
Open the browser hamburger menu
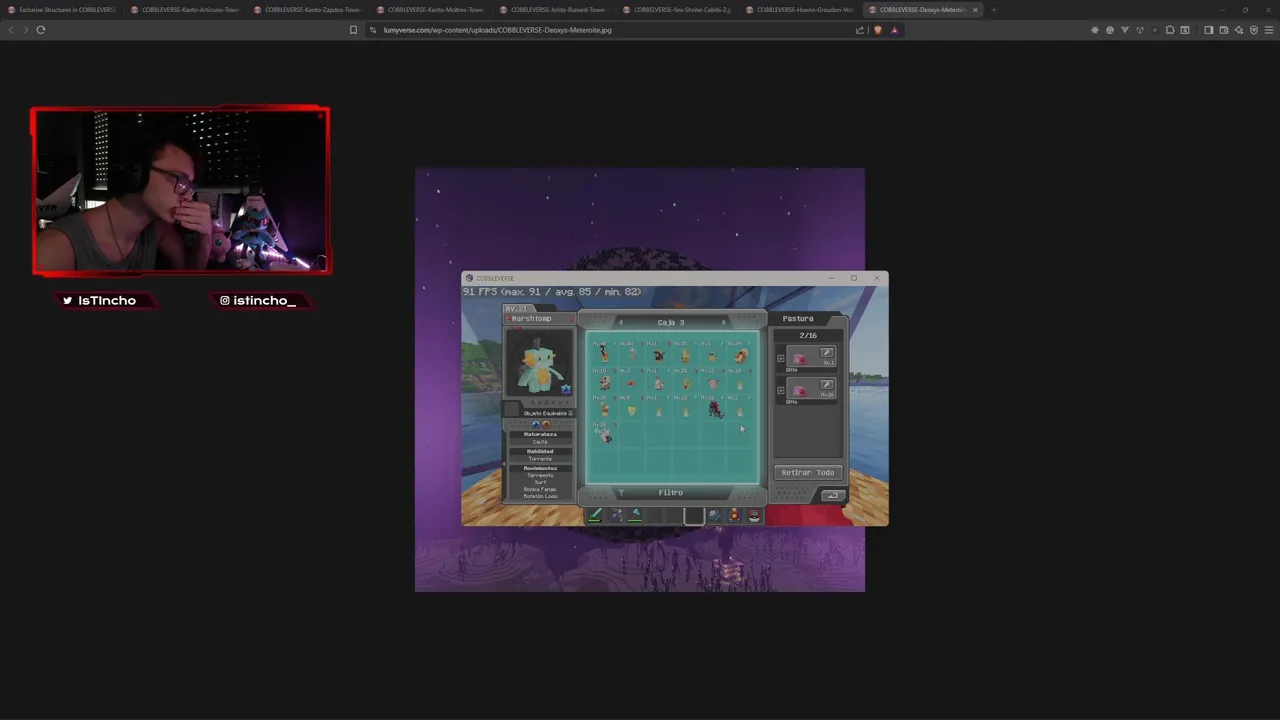coord(1269,30)
